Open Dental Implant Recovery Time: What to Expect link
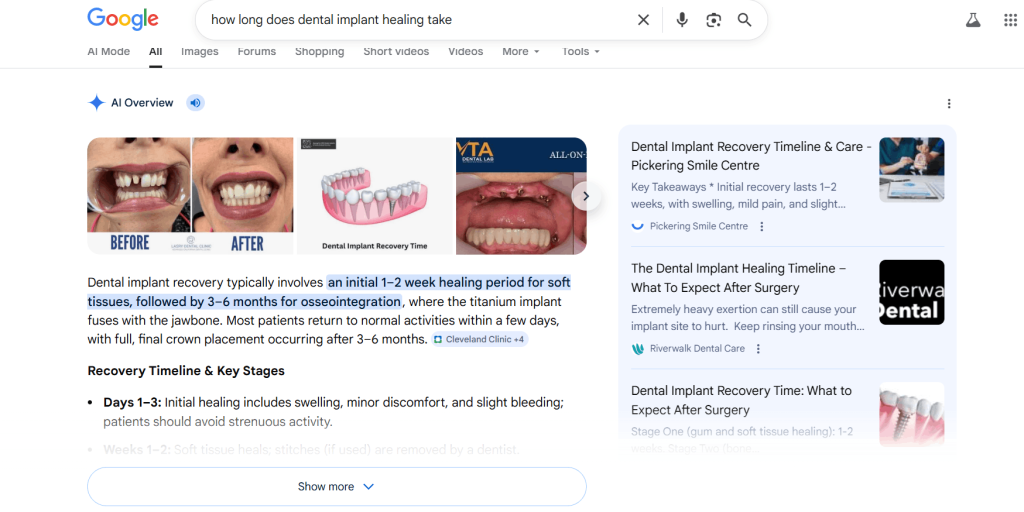The image size is (1024, 512). coord(741,400)
